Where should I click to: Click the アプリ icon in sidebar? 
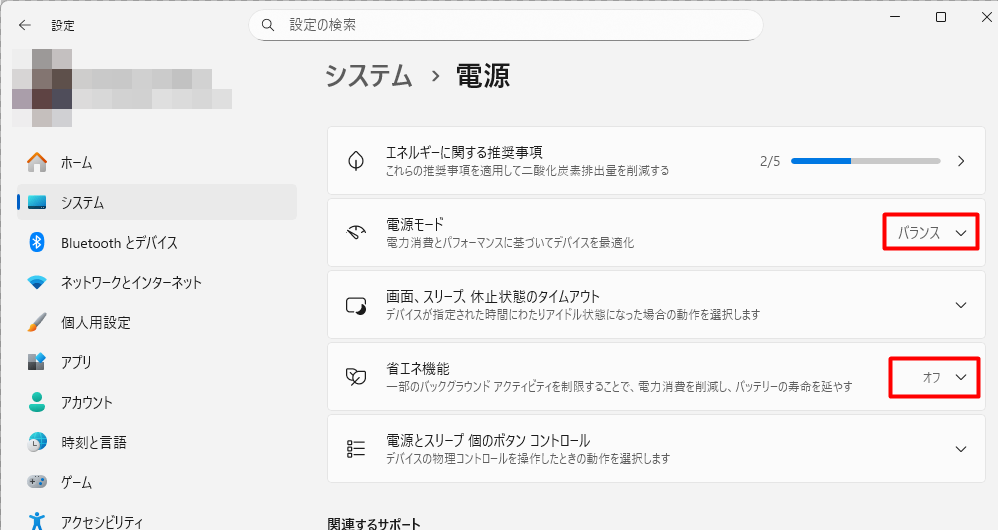pos(37,361)
